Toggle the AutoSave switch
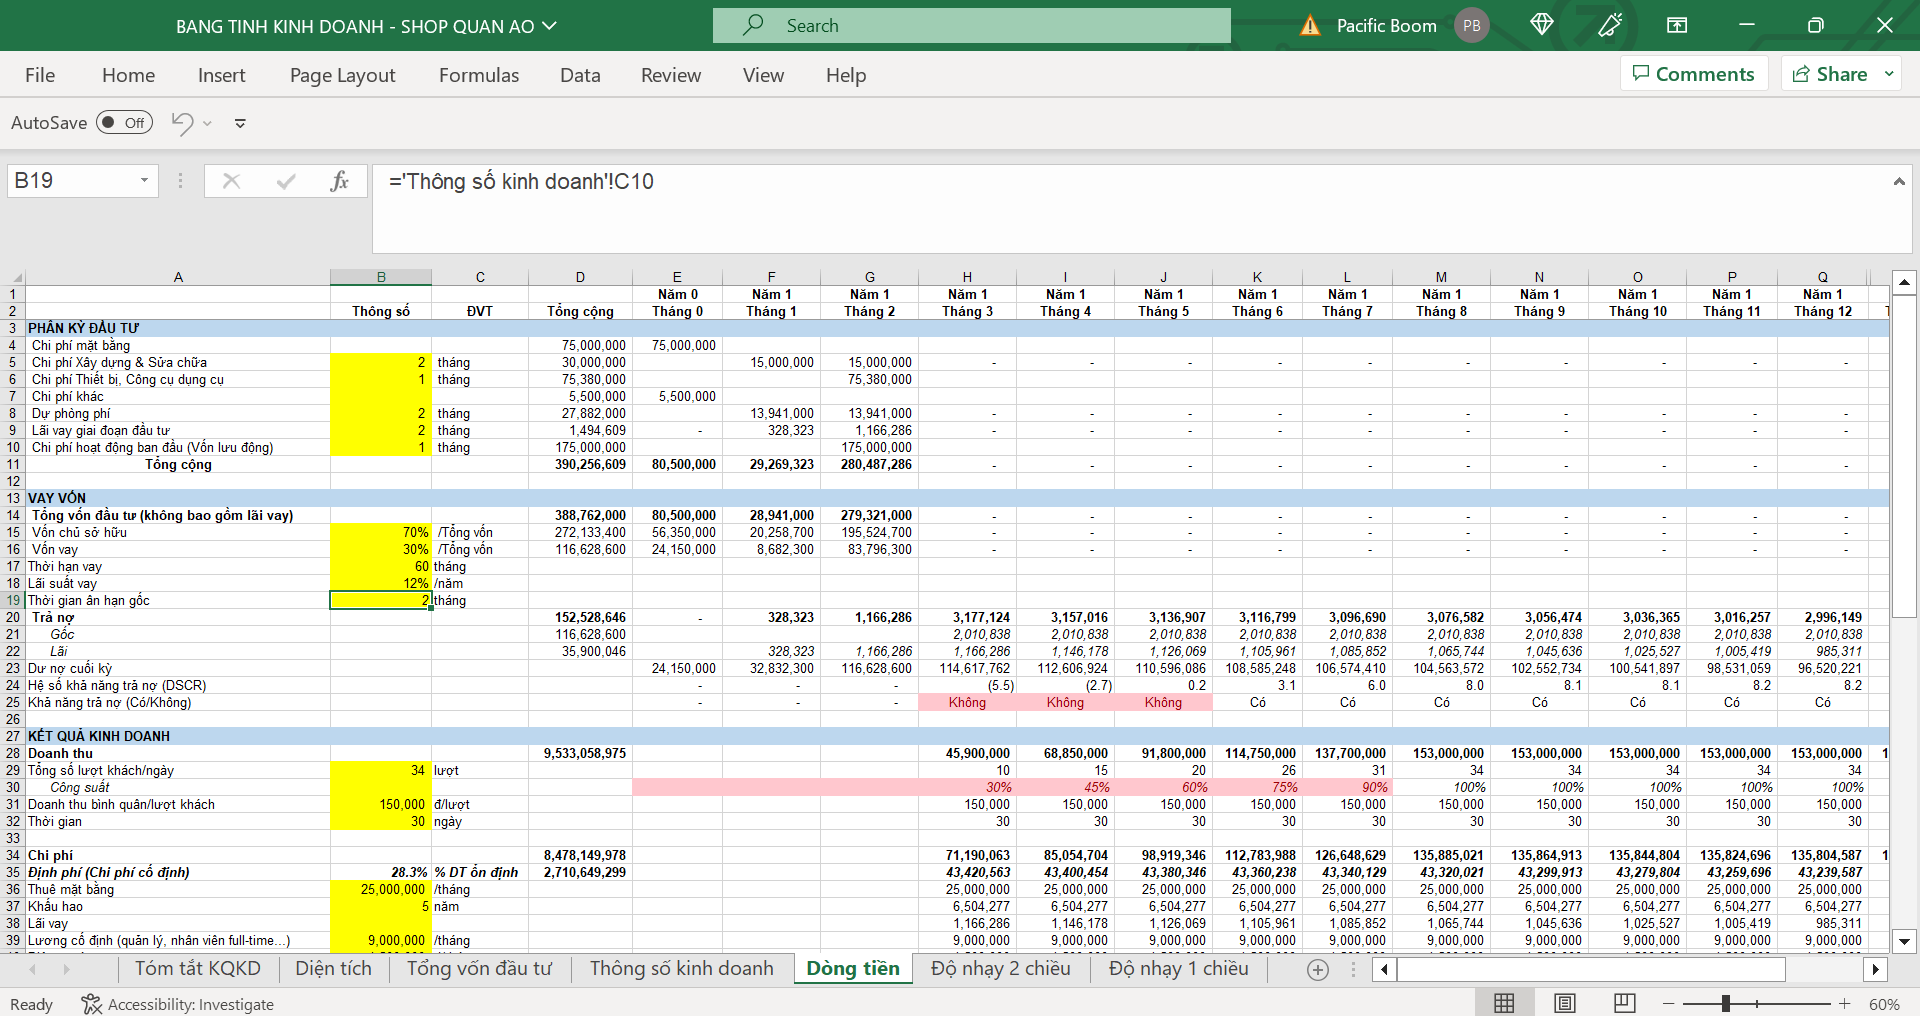Screen dimensions: 1920x1016 [124, 123]
